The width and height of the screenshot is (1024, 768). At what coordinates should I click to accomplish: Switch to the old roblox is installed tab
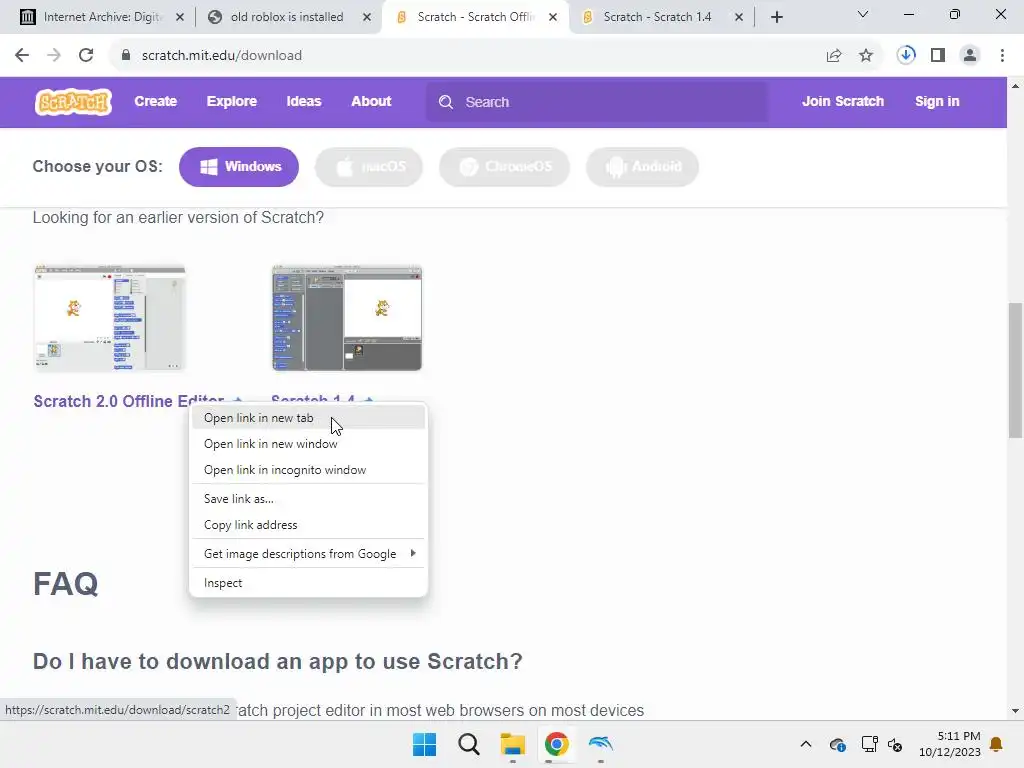coord(286,17)
